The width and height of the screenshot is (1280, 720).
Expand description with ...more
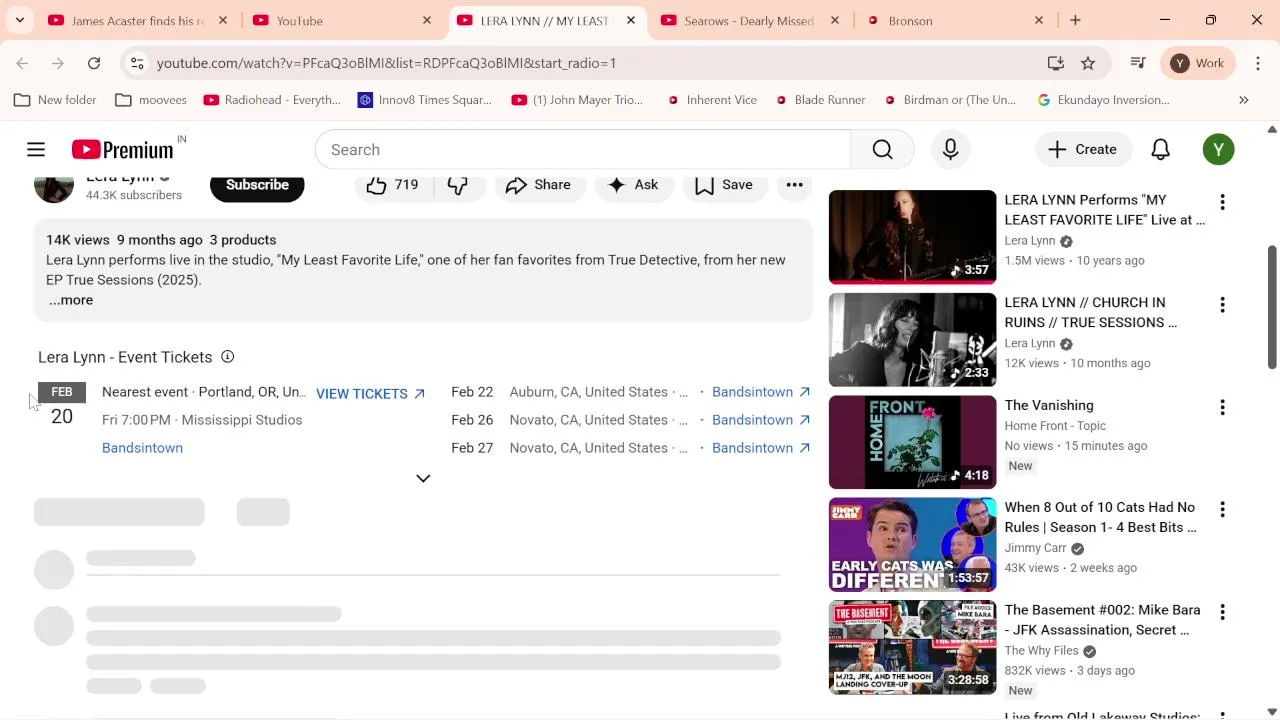point(71,300)
